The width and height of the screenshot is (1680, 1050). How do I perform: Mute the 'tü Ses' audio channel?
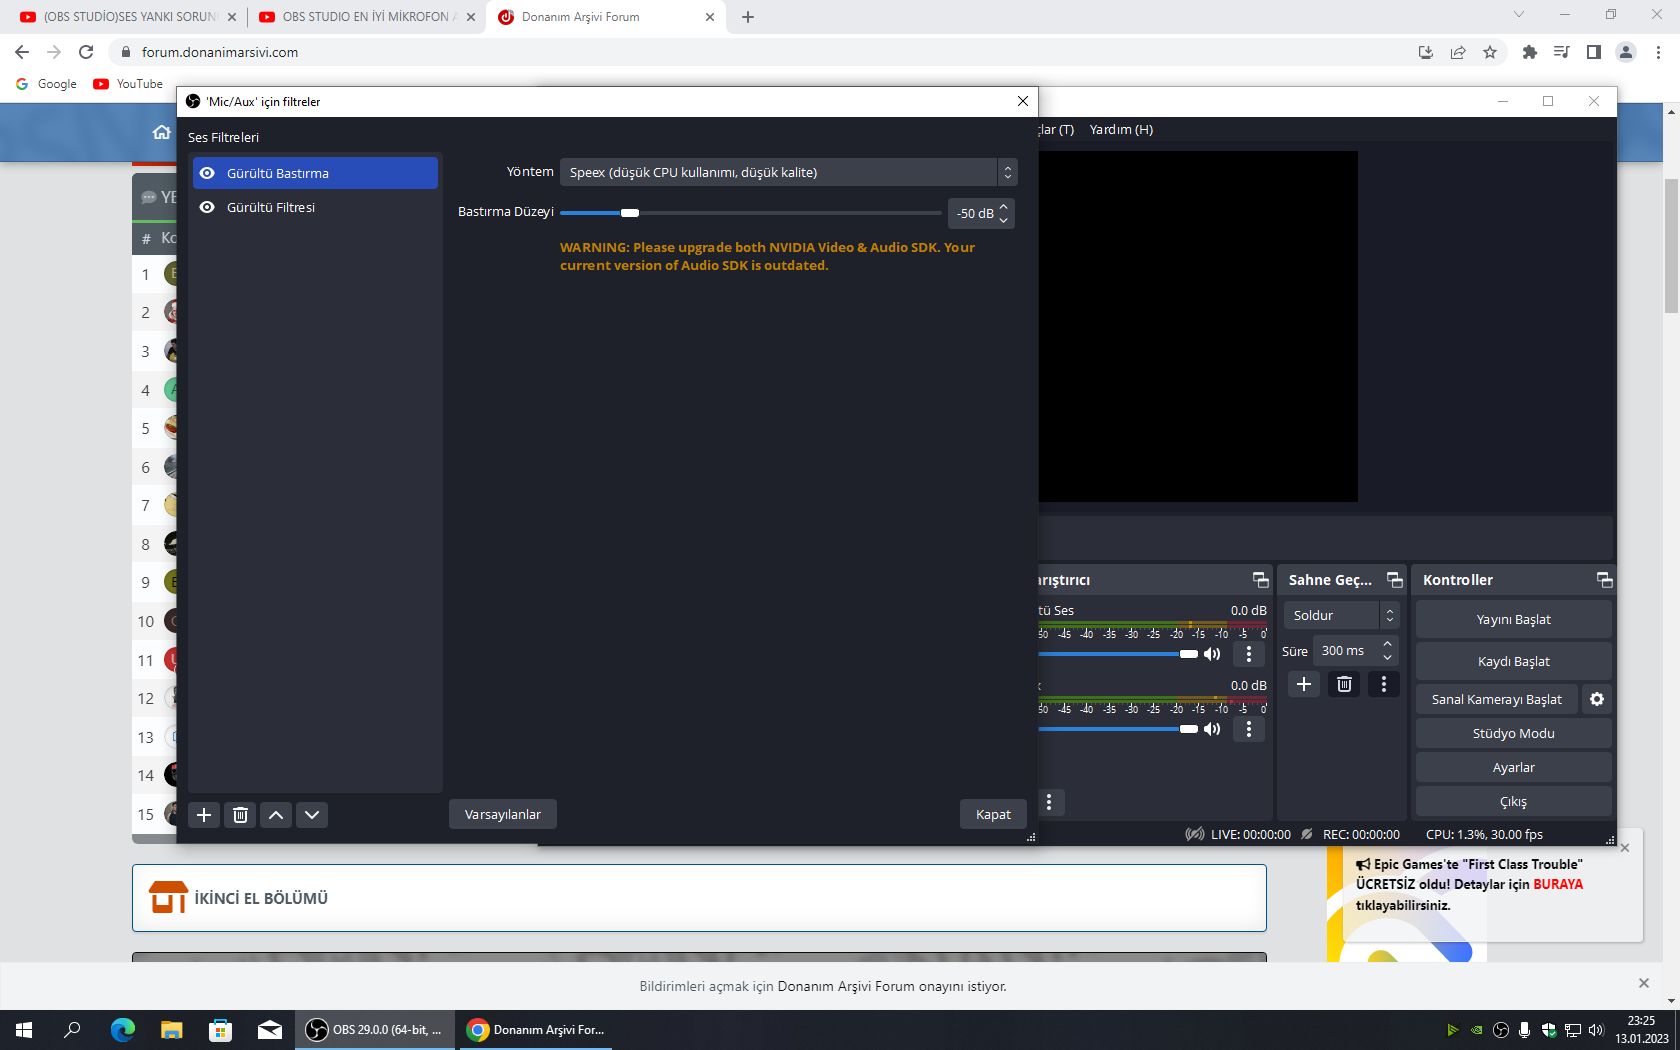(x=1213, y=654)
